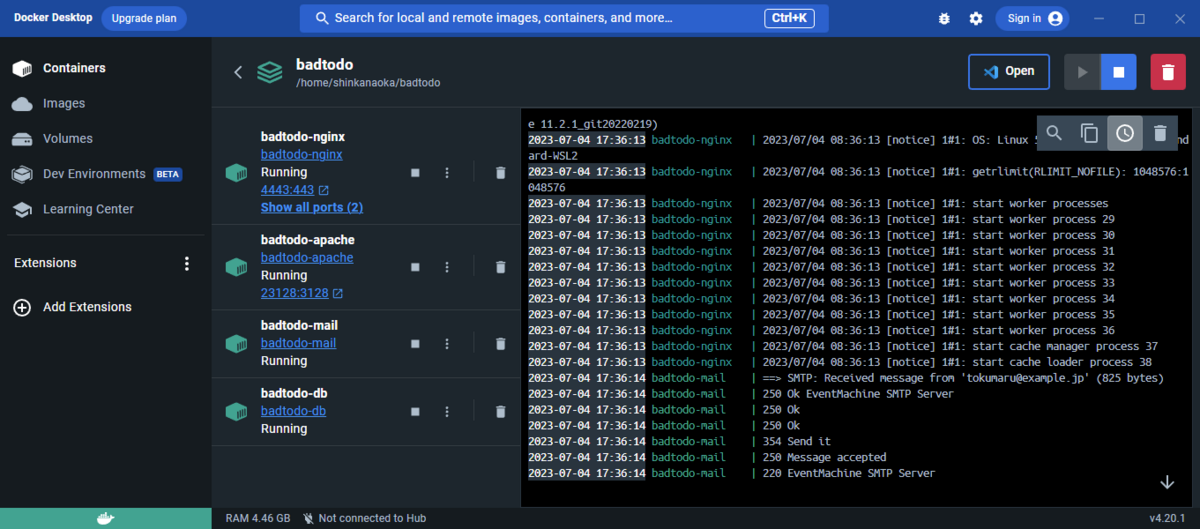Delete the badtodo-db container
The width and height of the screenshot is (1200, 529).
click(500, 411)
